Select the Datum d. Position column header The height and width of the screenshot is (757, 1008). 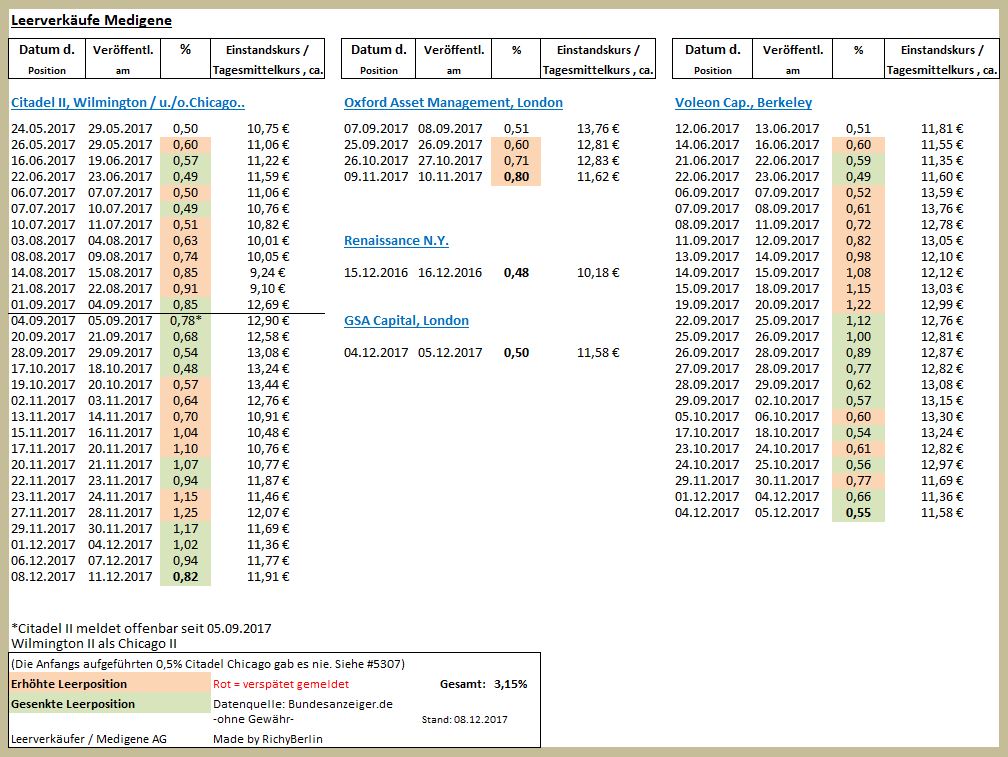point(46,57)
